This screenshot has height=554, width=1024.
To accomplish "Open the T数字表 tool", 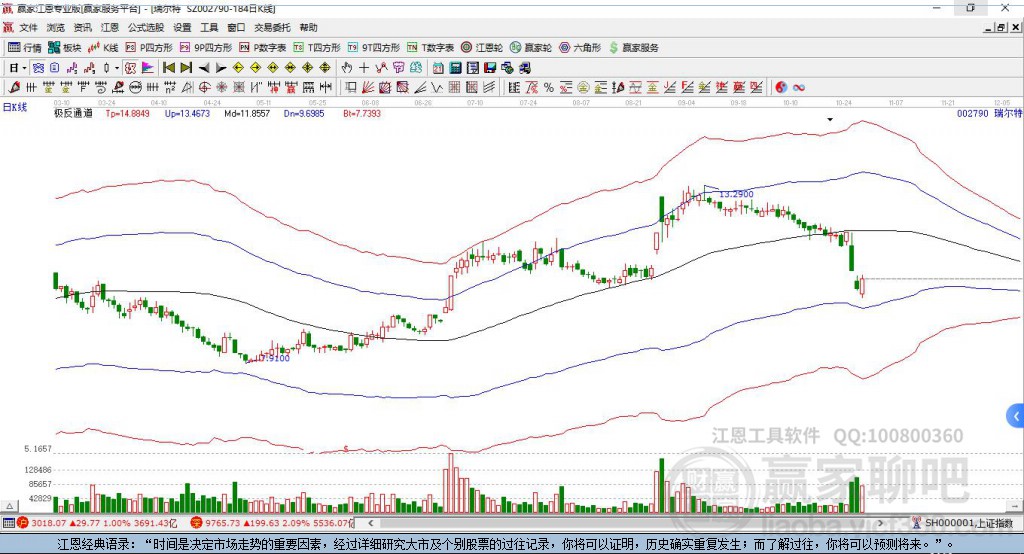I will click(430, 48).
